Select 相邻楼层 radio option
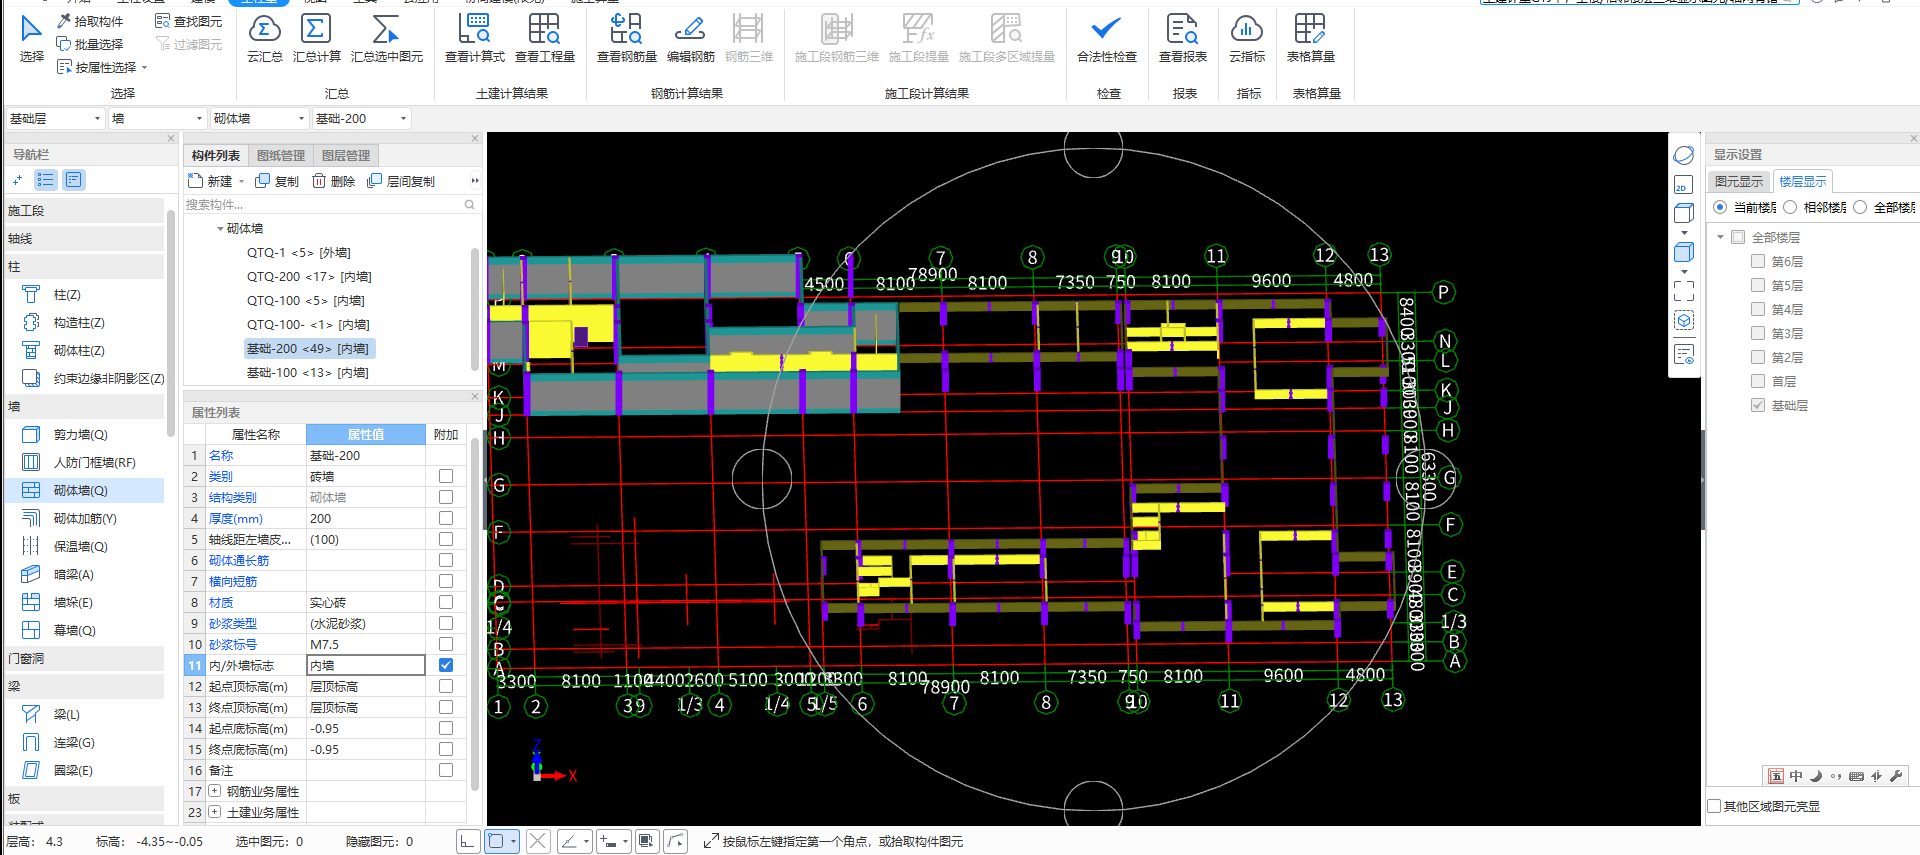Screen dimensions: 1920x855 [1790, 208]
